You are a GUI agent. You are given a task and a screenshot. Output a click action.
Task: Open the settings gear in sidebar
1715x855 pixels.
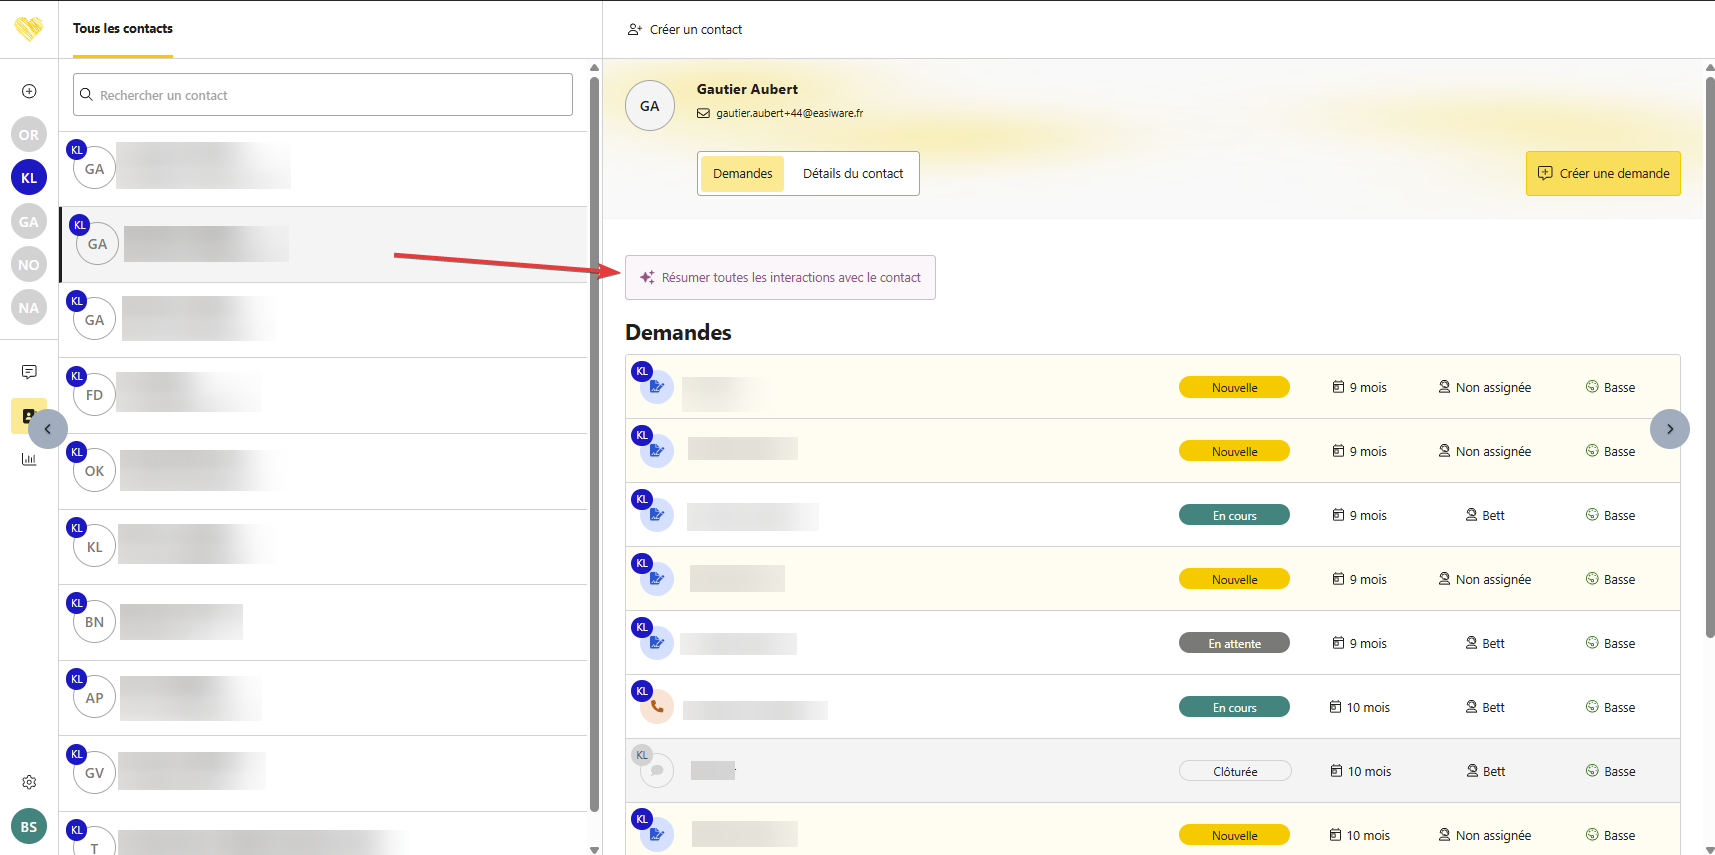29,782
